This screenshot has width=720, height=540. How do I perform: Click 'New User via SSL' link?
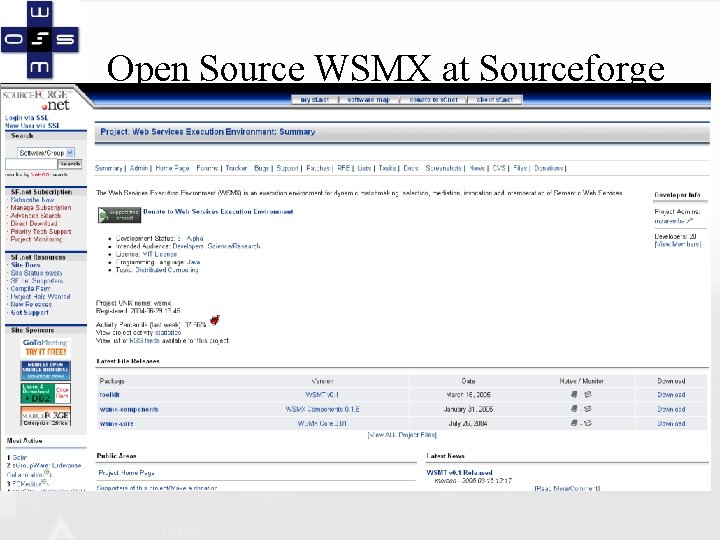coord(32,125)
